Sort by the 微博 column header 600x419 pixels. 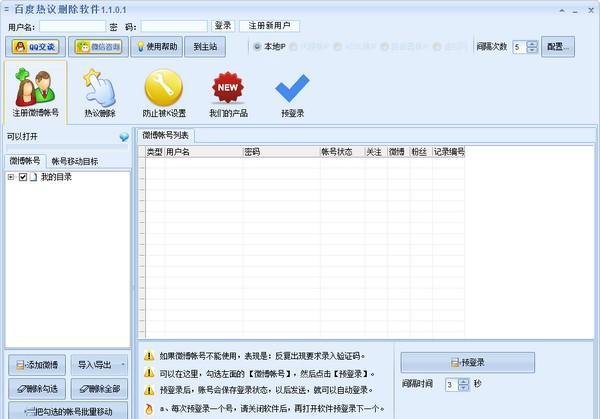[398, 152]
